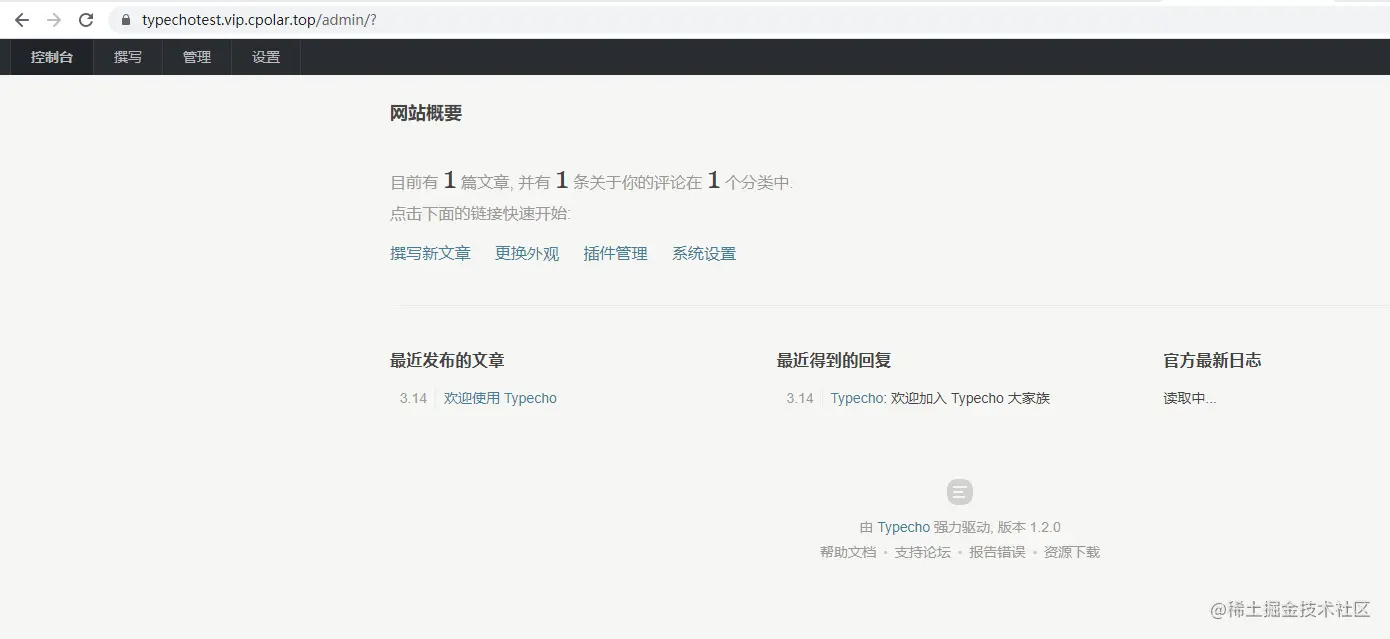Screen dimensions: 1390x639
Task: Open the 支持论坛 footer link
Action: click(x=923, y=552)
